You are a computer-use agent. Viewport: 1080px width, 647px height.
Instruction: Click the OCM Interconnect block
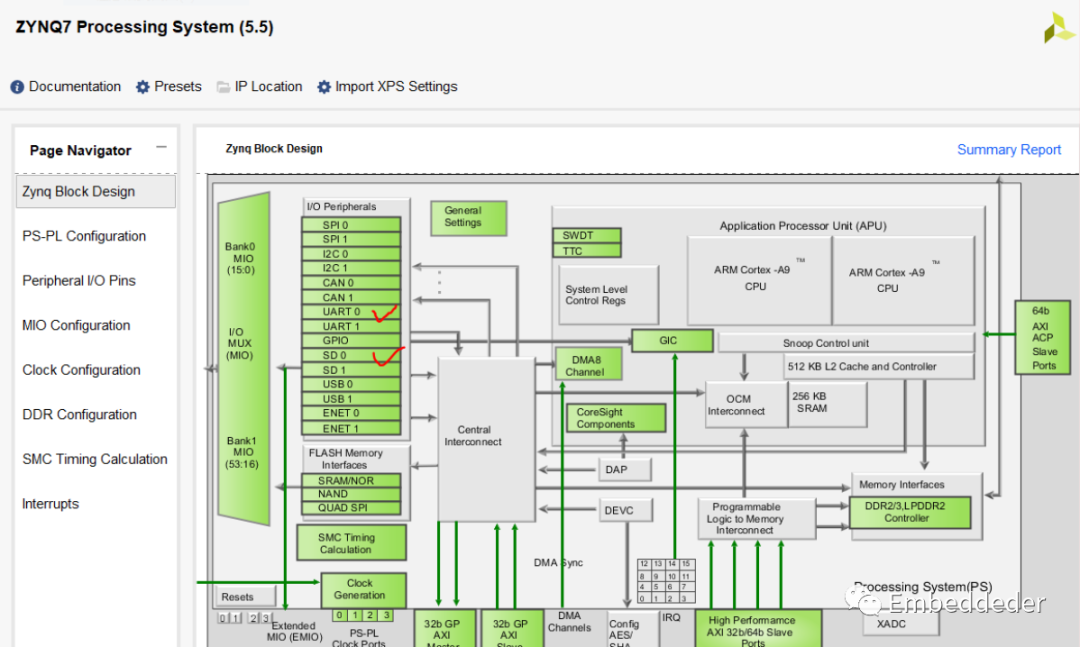tap(746, 405)
